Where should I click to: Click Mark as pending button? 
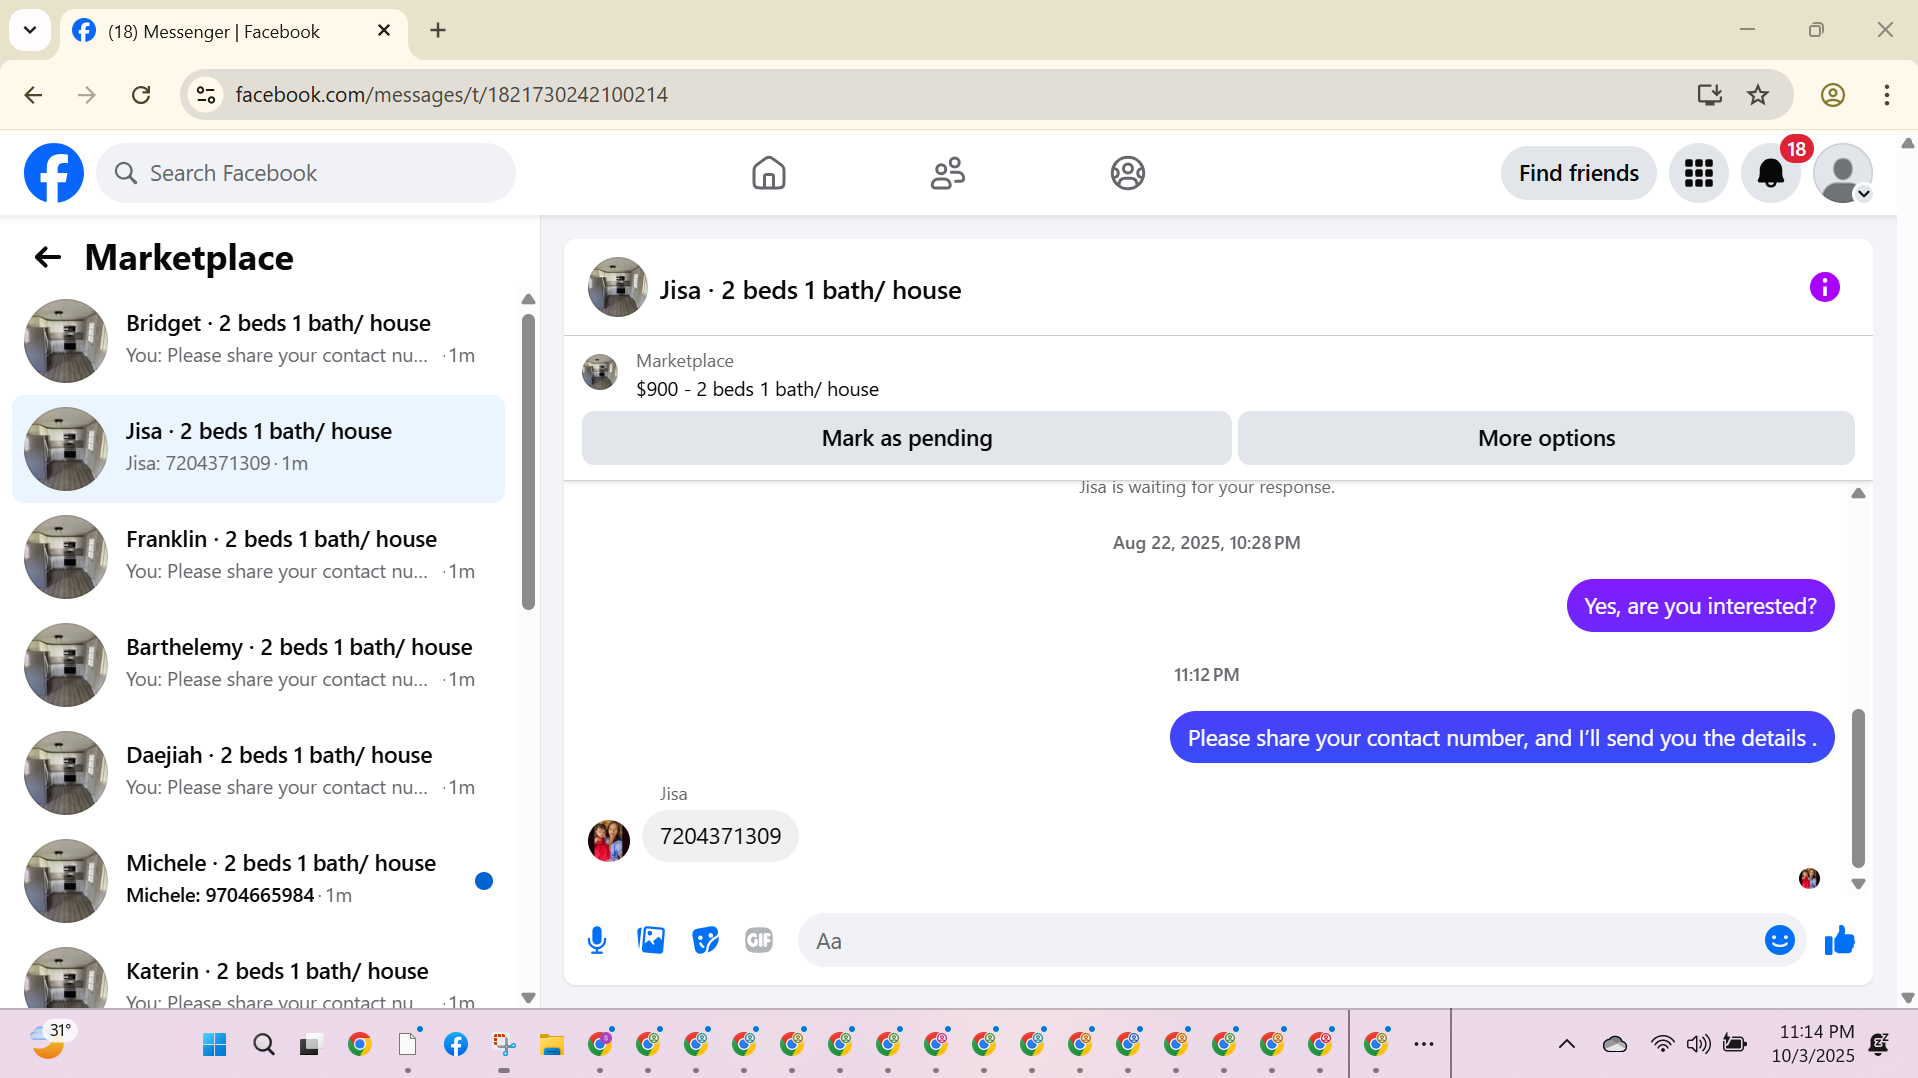[x=906, y=438]
